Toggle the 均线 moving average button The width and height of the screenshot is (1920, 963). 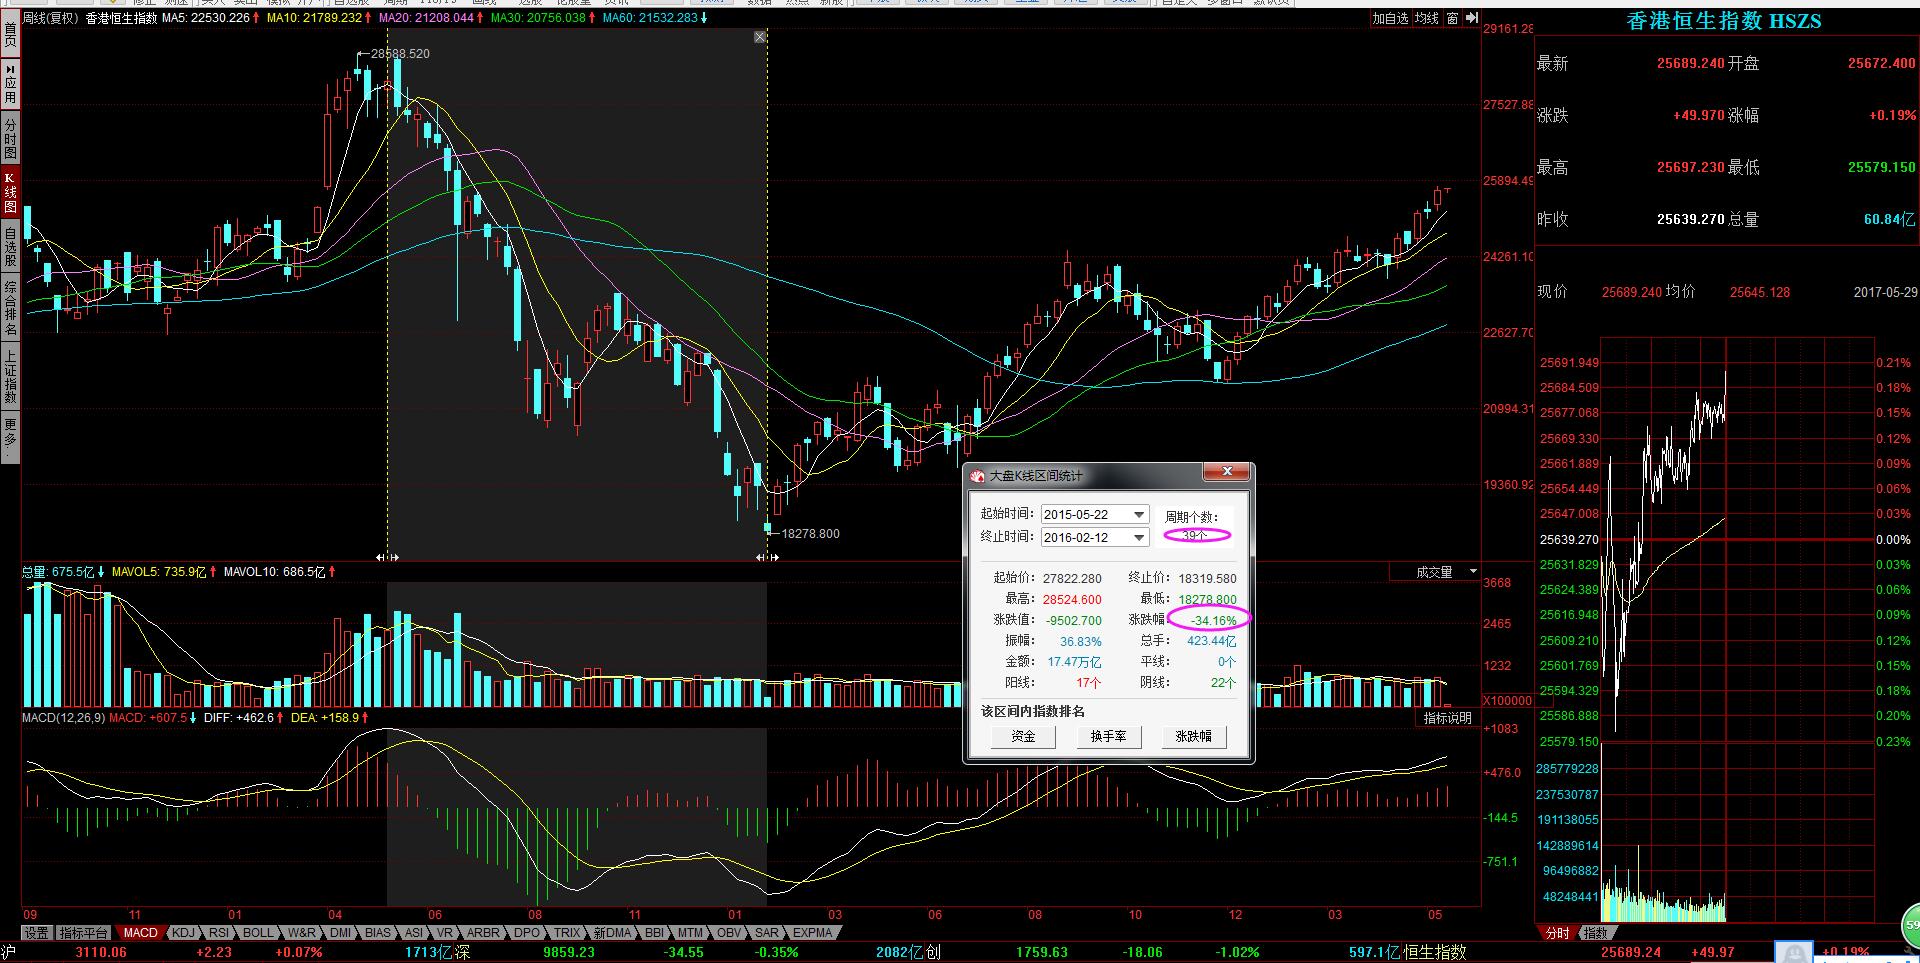1427,18
